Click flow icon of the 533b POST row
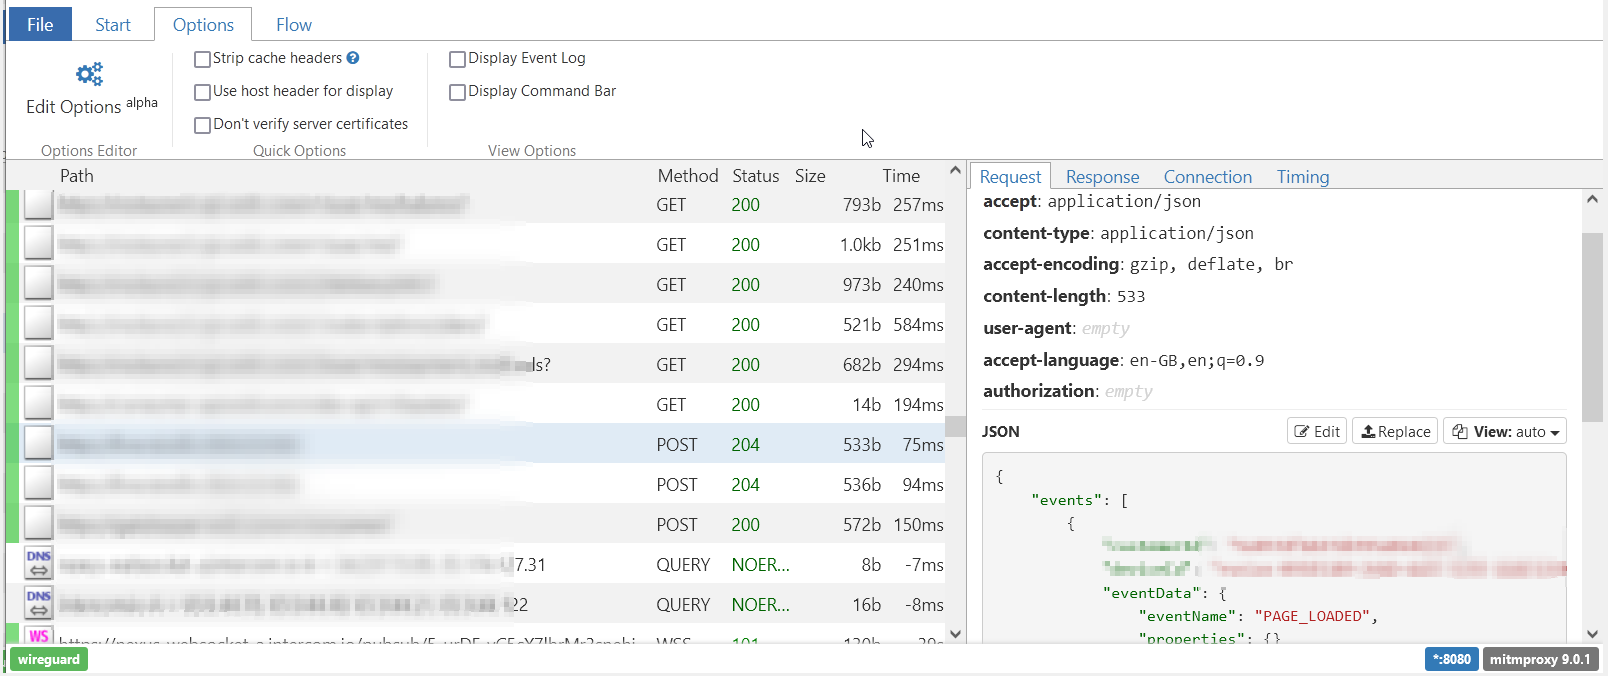 point(39,444)
